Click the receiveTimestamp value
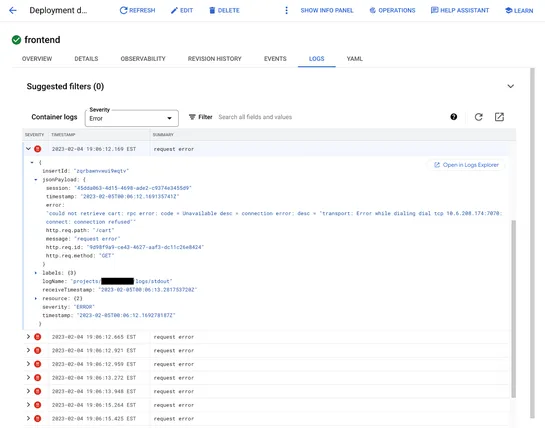Image resolution: width=545 pixels, height=428 pixels. pyautogui.click(x=148, y=290)
